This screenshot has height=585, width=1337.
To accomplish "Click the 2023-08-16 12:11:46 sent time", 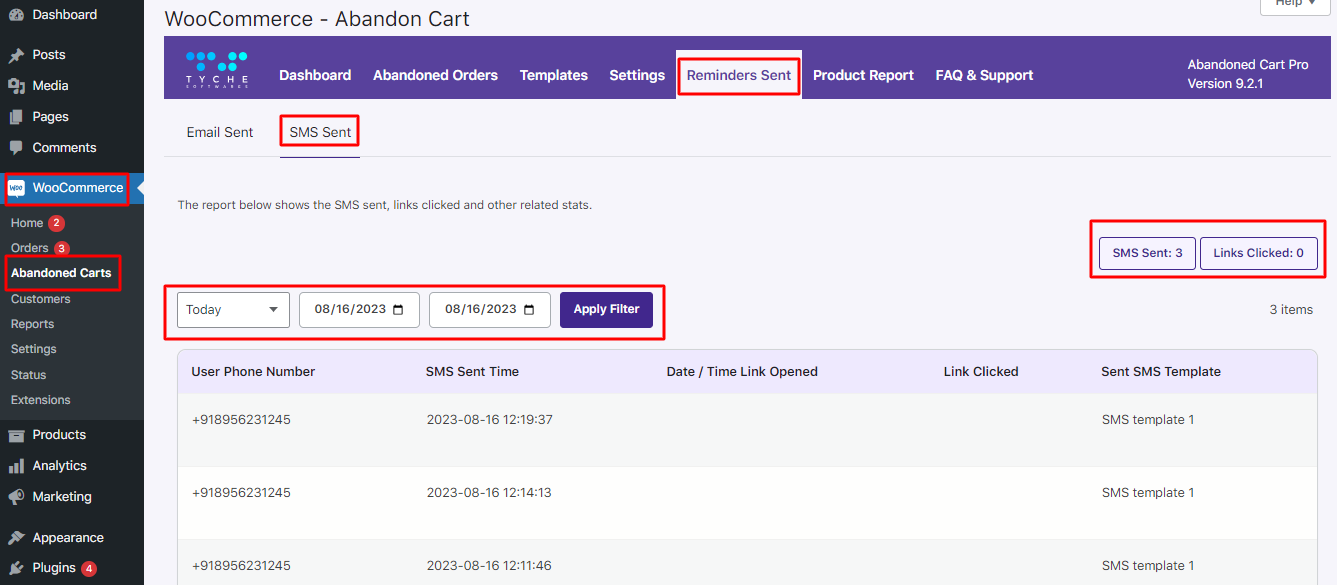I will [x=489, y=566].
